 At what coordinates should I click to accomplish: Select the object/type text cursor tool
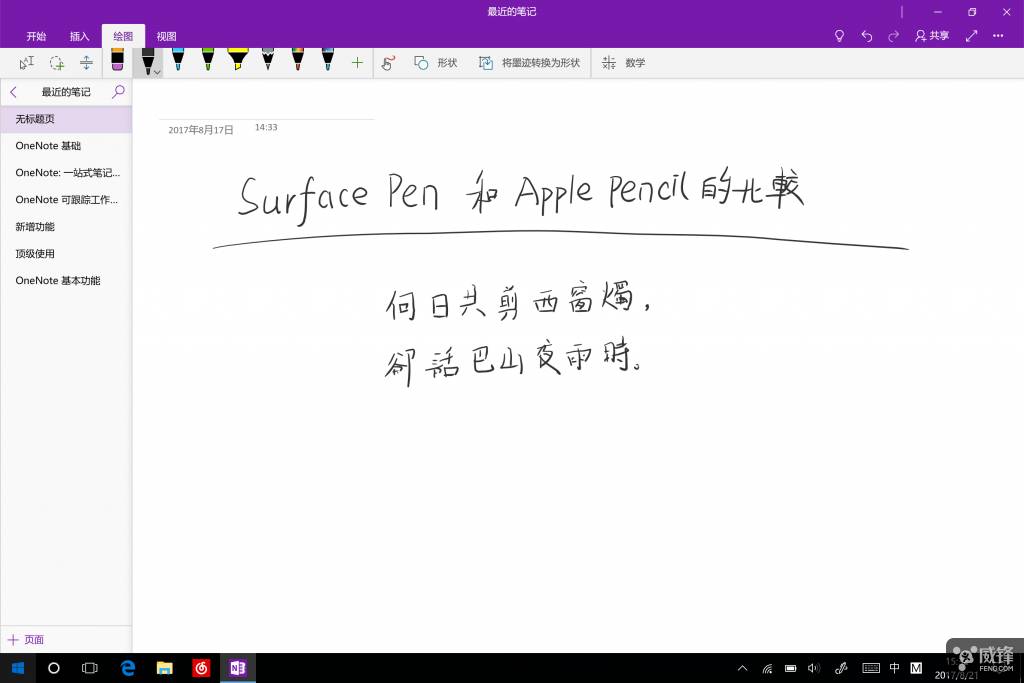[27, 63]
